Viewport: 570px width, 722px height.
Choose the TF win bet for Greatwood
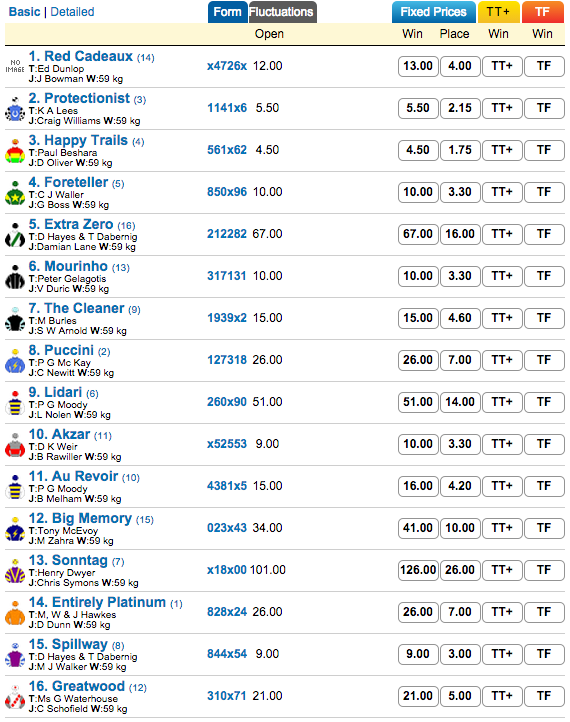(x=544, y=696)
